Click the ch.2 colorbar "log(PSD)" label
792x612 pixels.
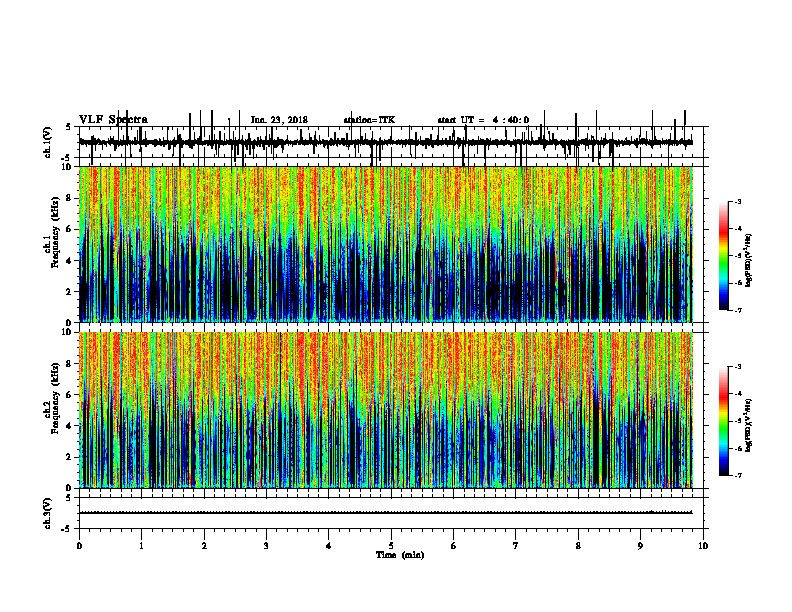pos(748,425)
